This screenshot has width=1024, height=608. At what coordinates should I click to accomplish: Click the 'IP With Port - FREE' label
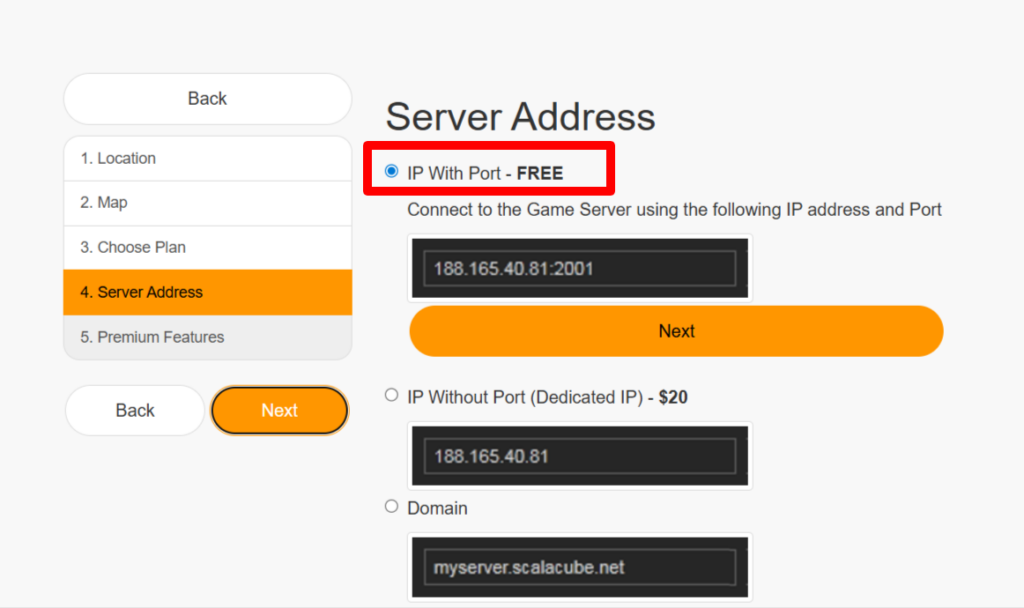coord(485,173)
